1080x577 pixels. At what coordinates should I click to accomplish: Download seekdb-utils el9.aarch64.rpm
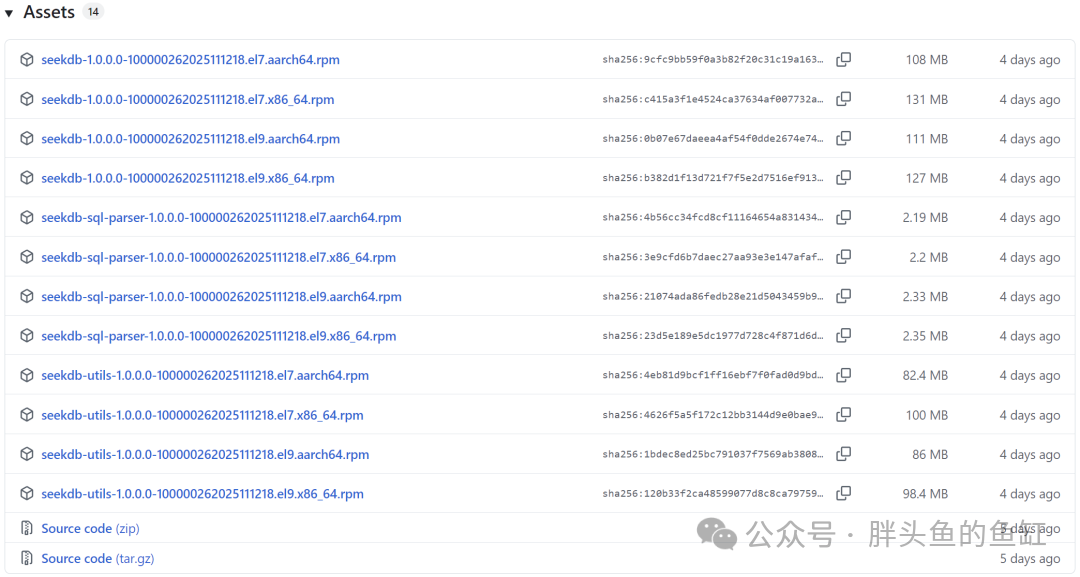[x=205, y=454]
